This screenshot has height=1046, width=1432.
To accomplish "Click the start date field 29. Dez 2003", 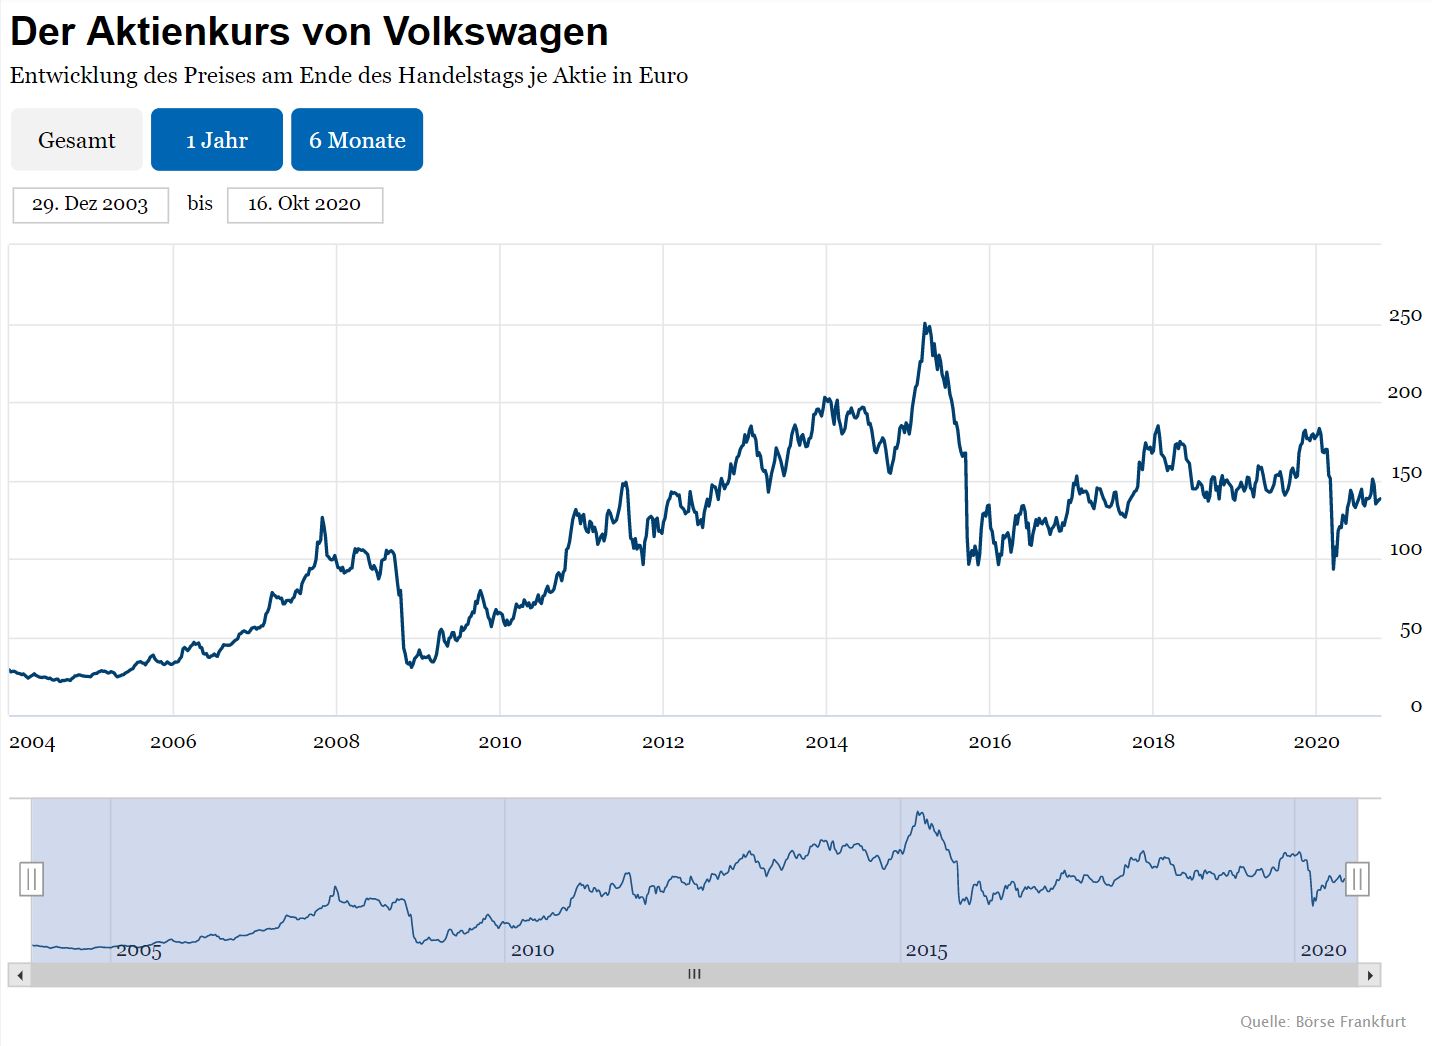I will [90, 204].
